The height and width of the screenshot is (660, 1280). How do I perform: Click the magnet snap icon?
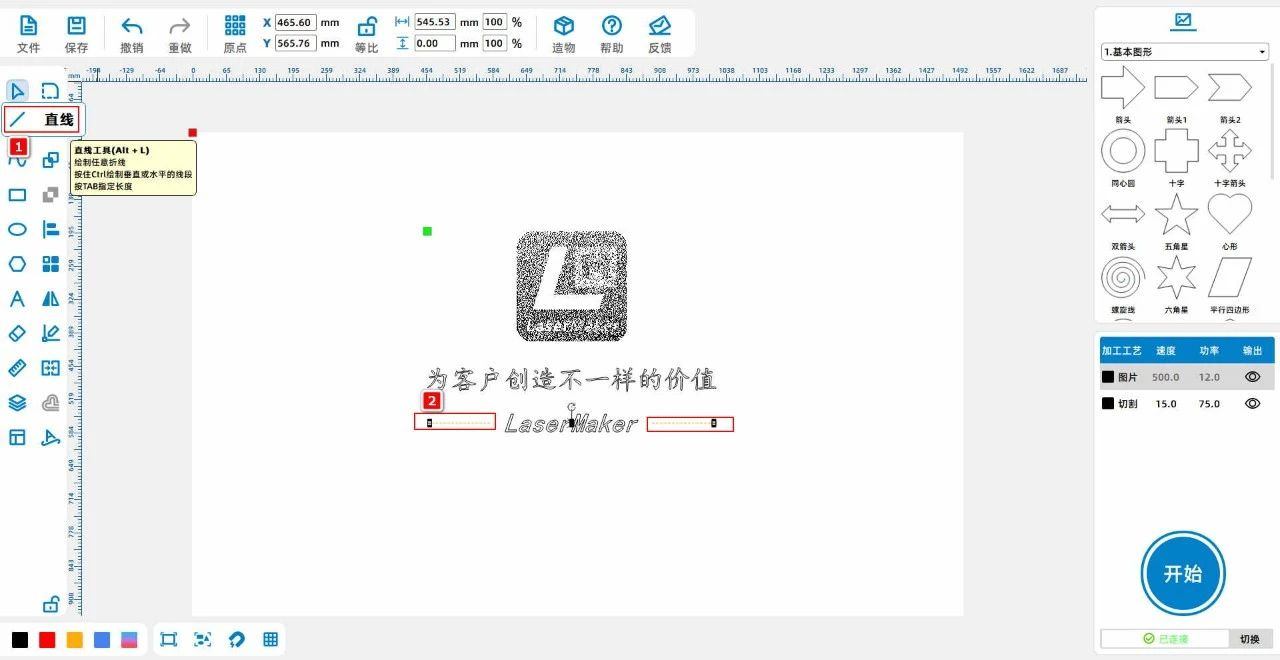click(x=236, y=640)
